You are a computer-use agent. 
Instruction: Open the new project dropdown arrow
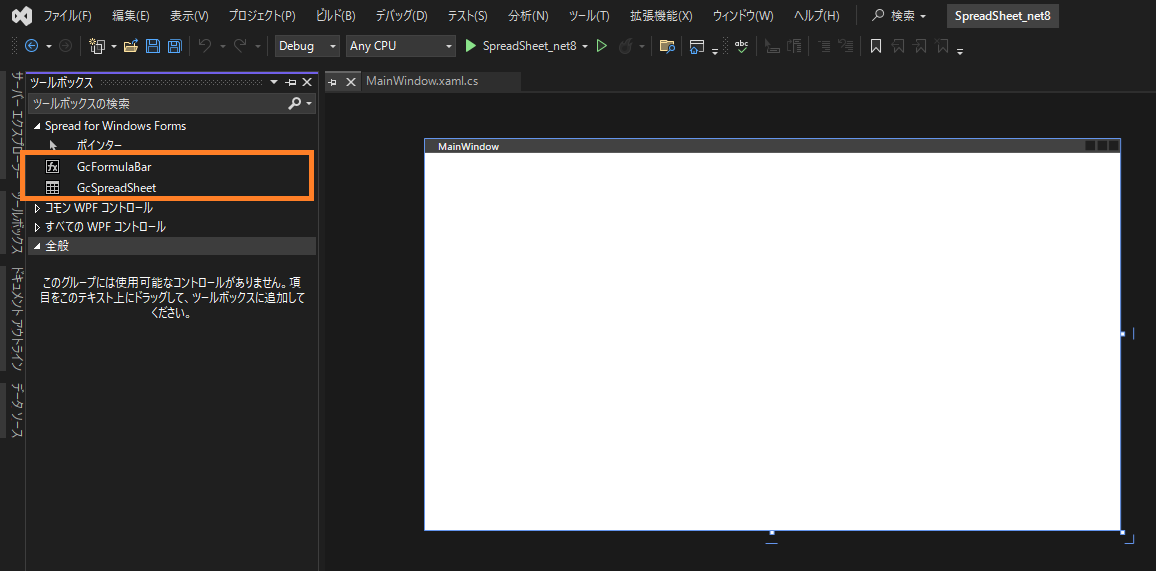tap(114, 46)
